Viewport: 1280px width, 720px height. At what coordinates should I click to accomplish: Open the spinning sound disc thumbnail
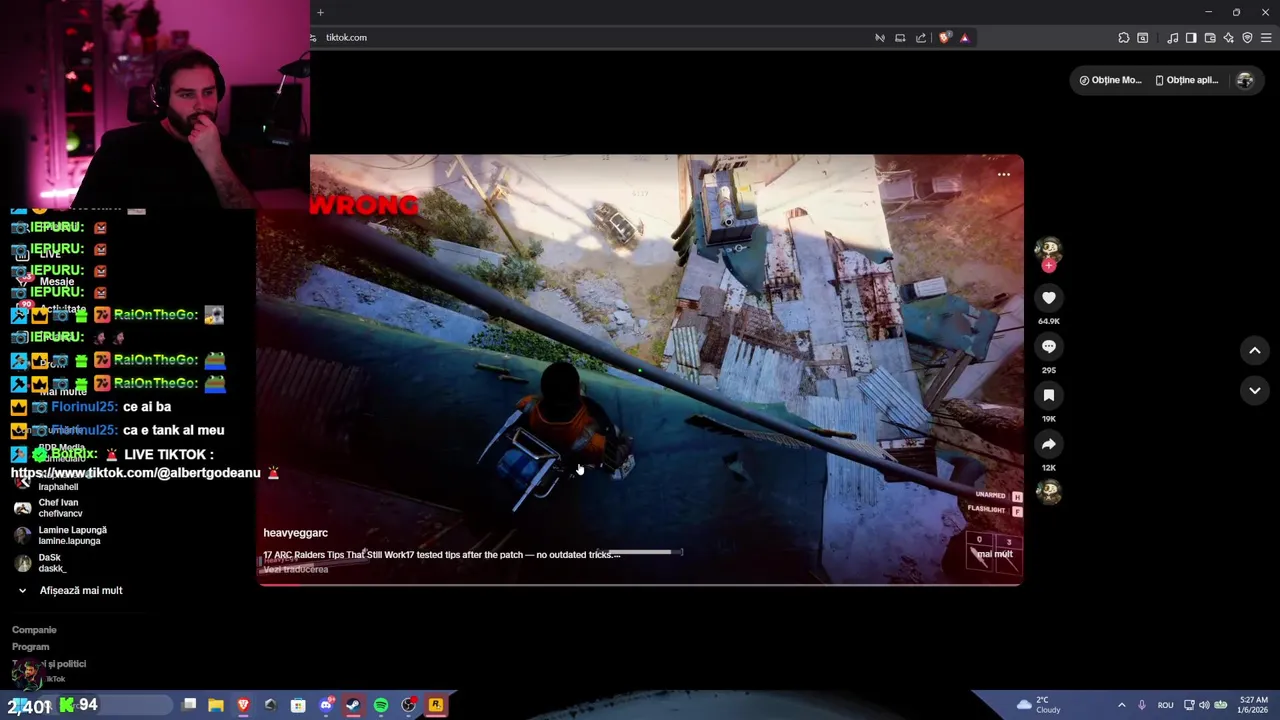point(1048,492)
